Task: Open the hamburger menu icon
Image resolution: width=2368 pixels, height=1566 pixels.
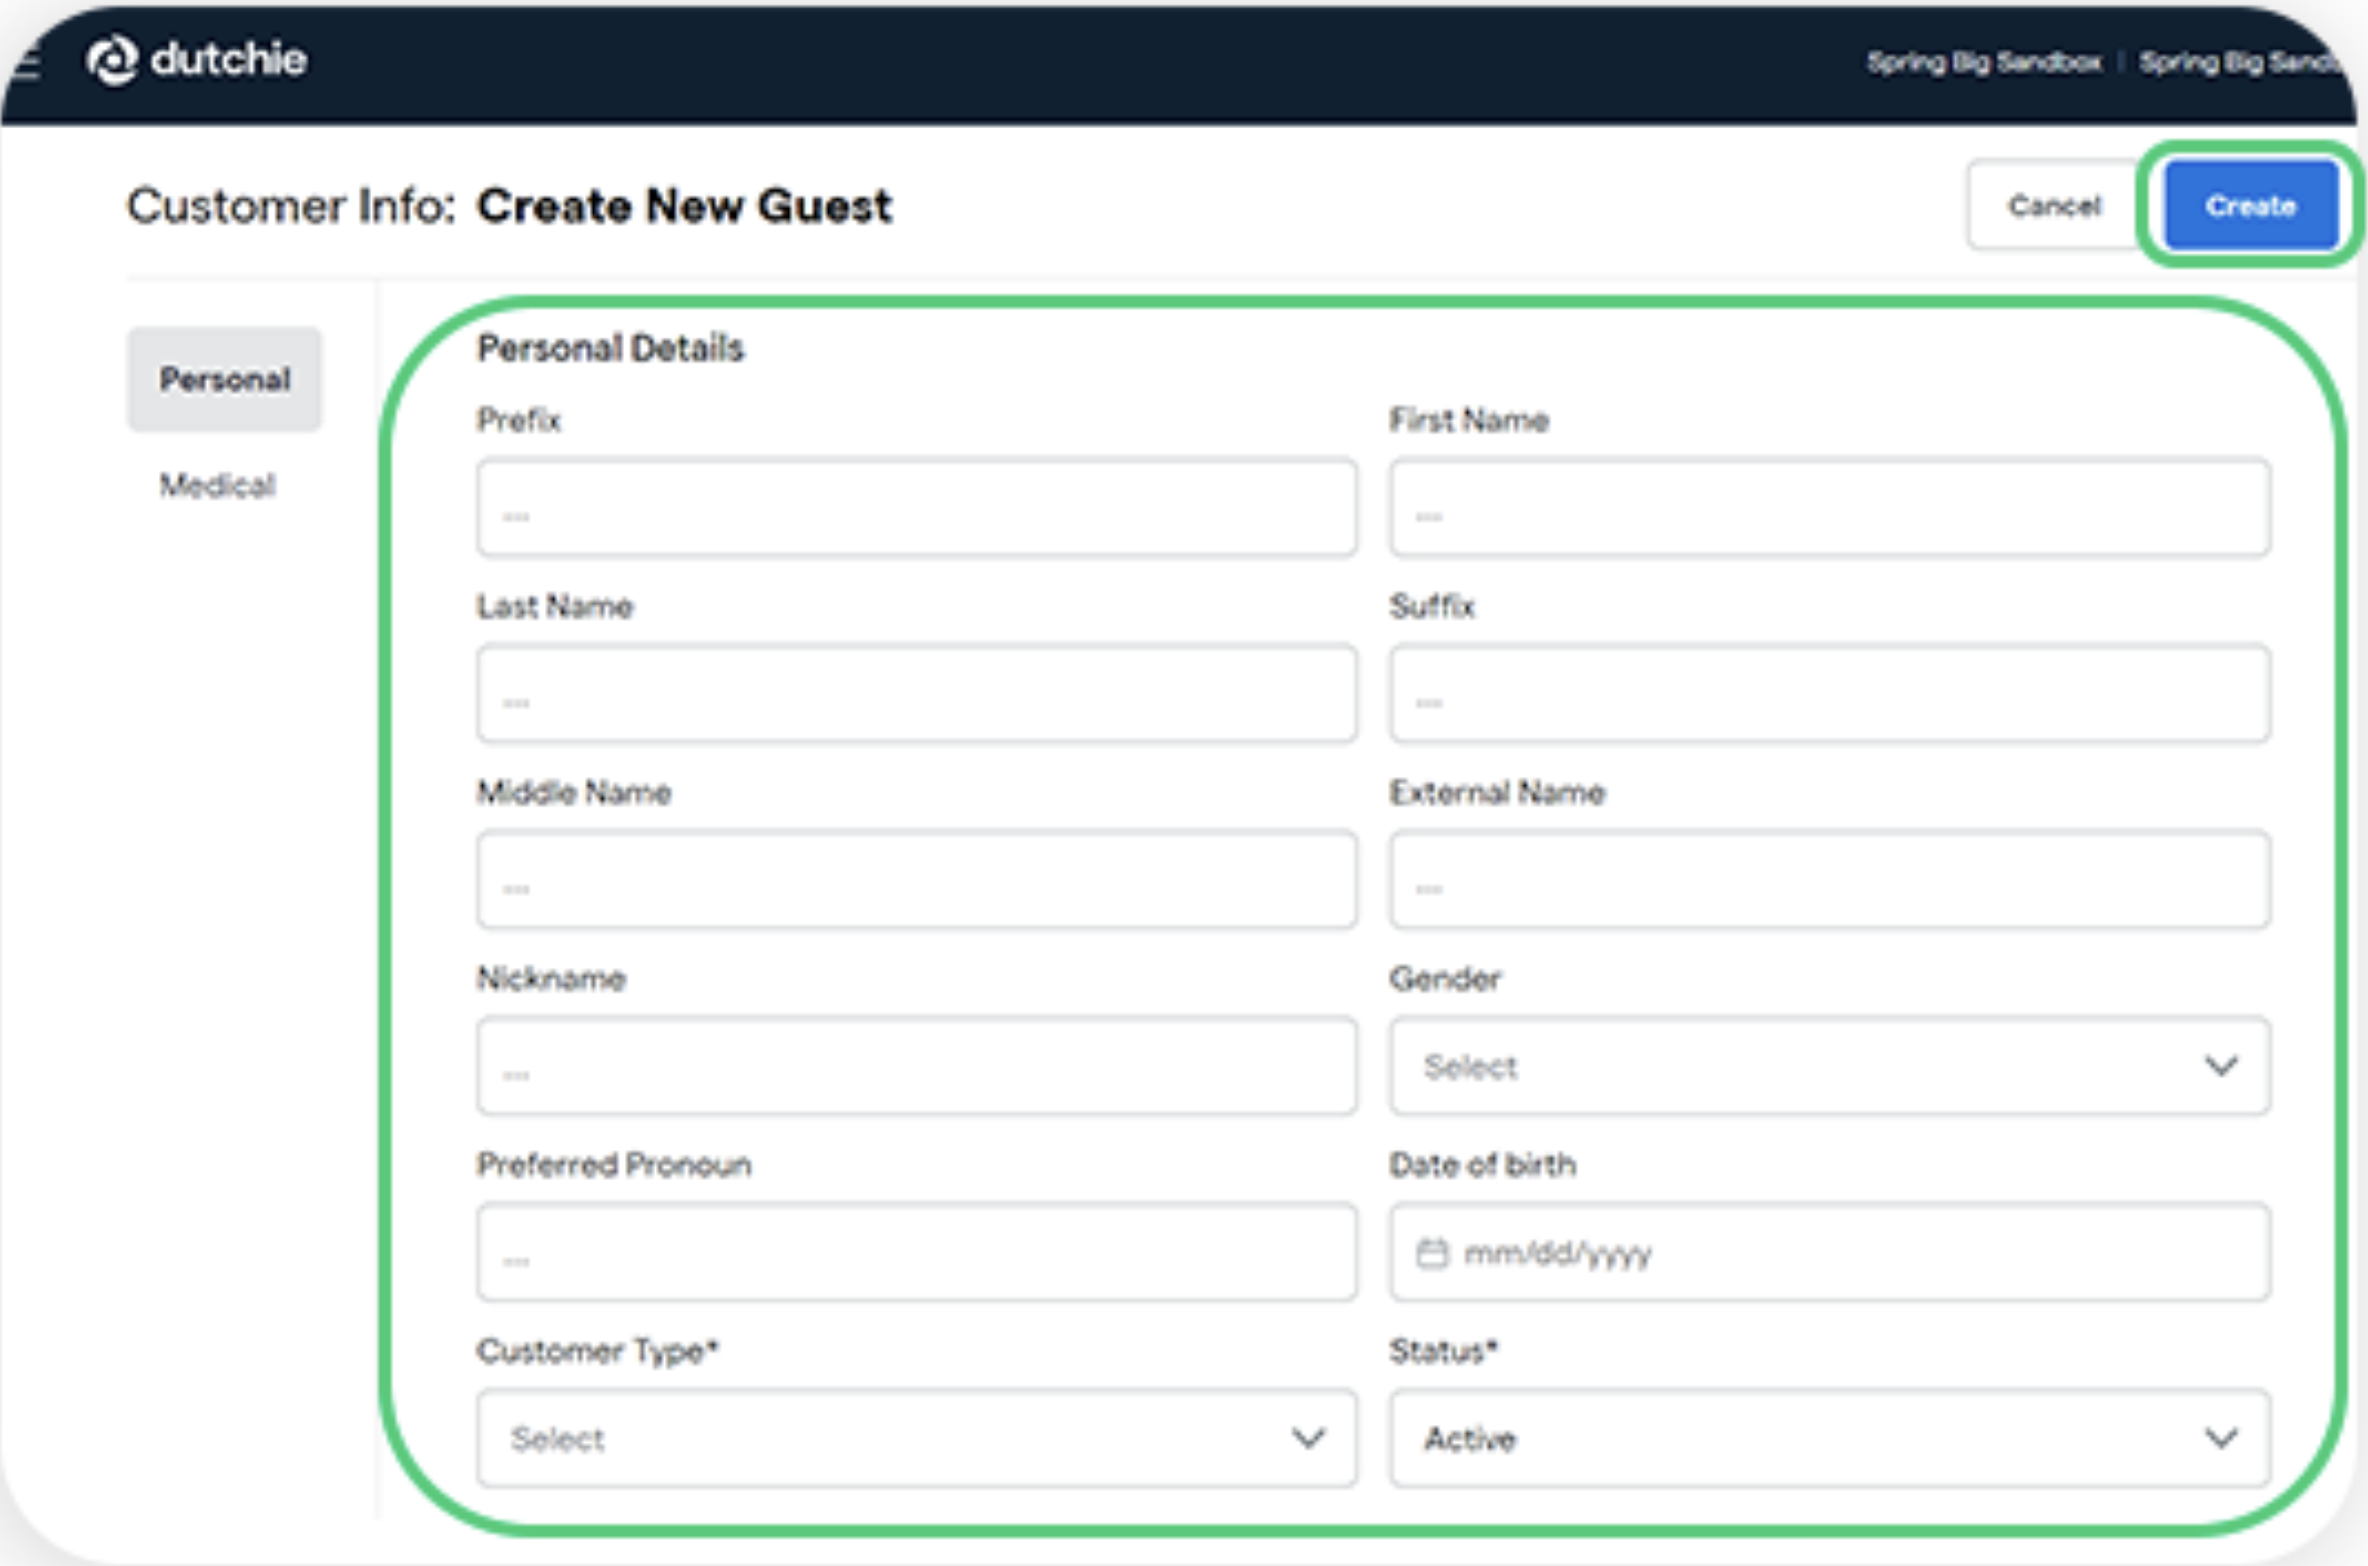Action: point(28,64)
